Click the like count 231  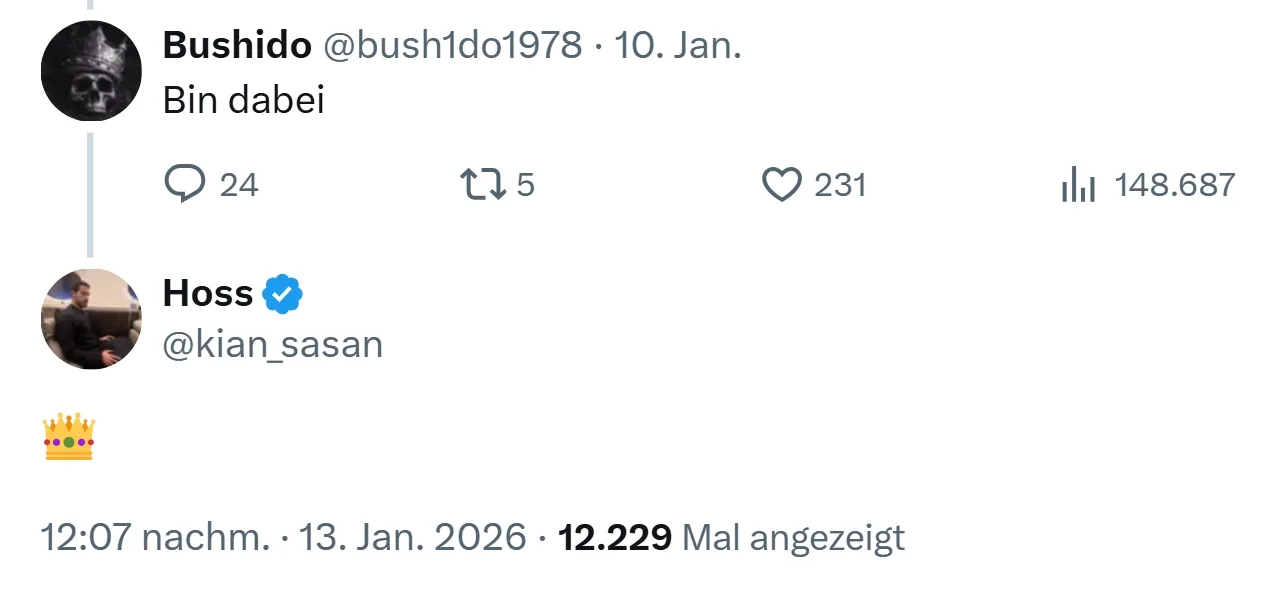coord(840,185)
